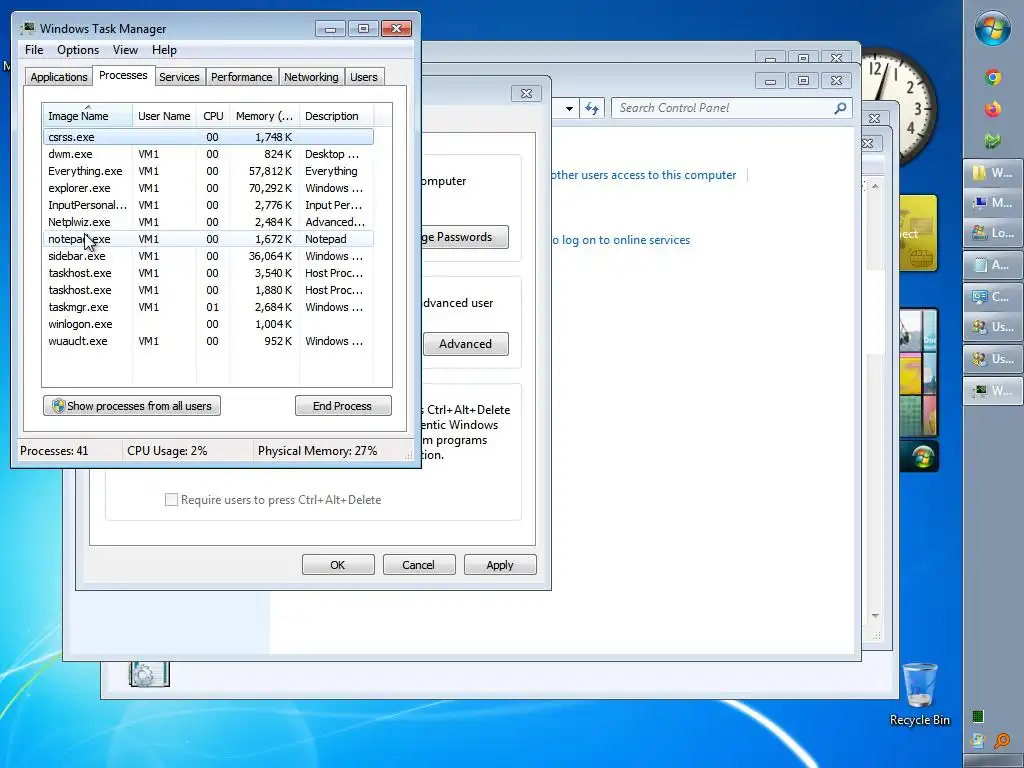1024x768 pixels.
Task: Sort processes by Description column header
Action: pyautogui.click(x=336, y=116)
